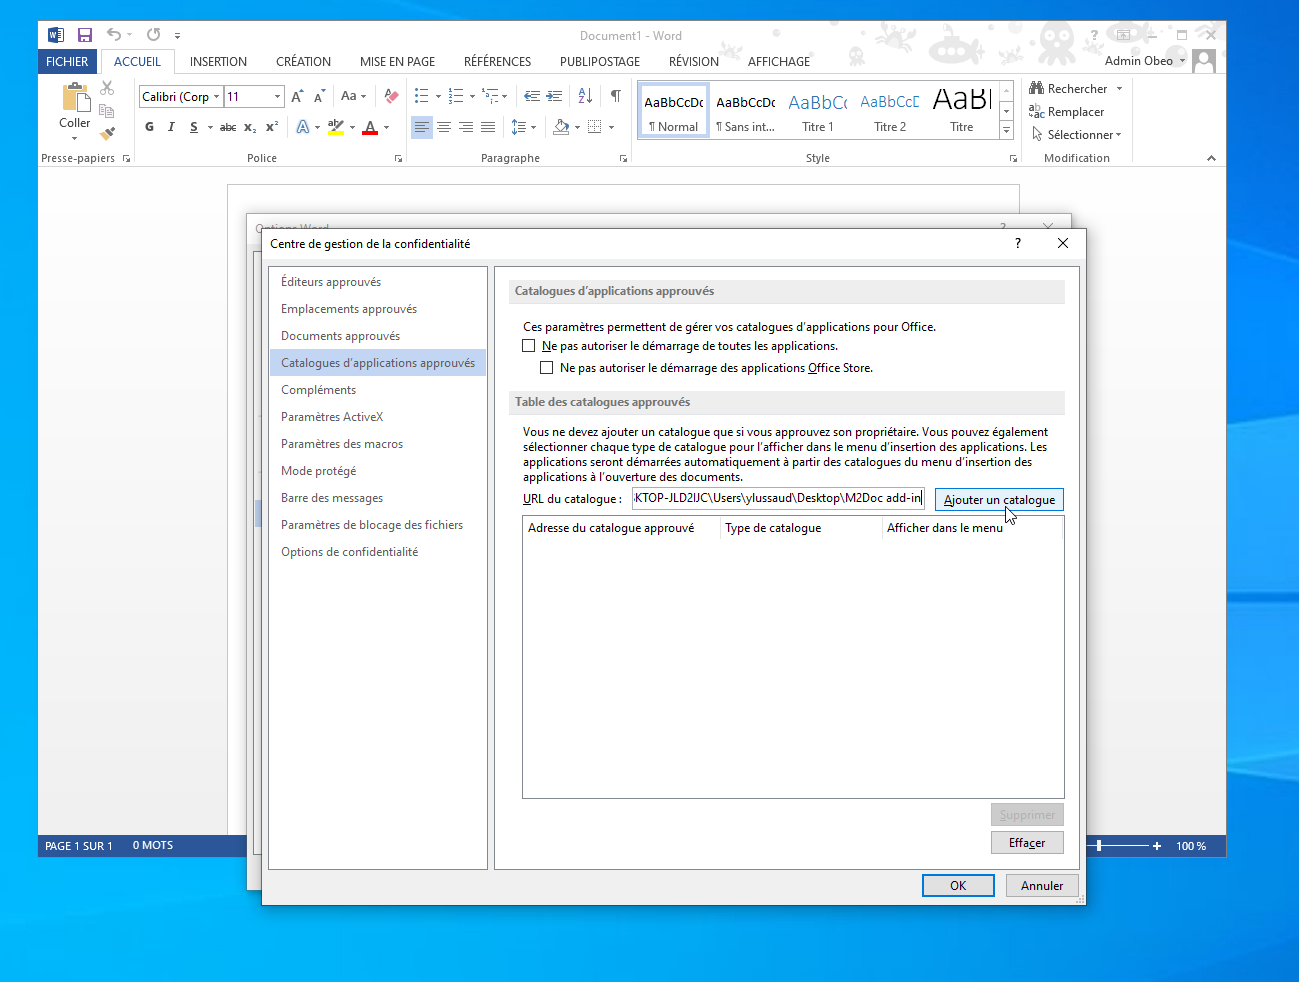1299x982 pixels.
Task: Click the justify alignment icon
Action: pyautogui.click(x=488, y=127)
